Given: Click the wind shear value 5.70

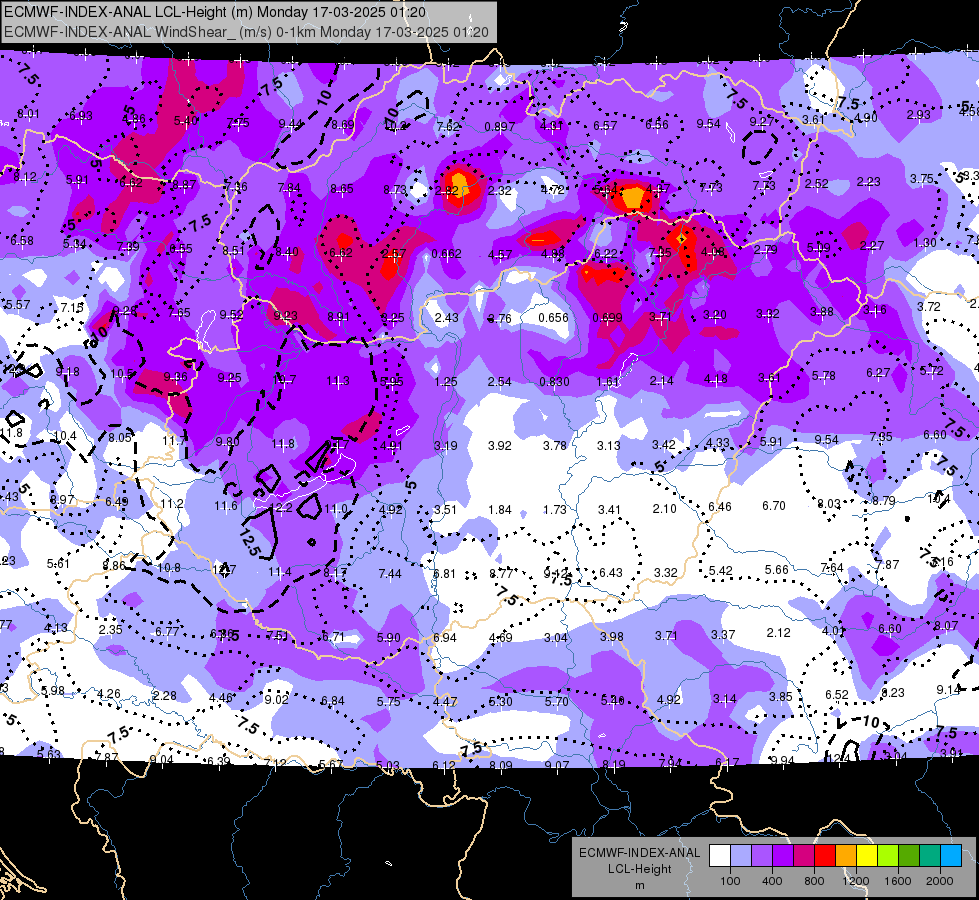Looking at the screenshot, I should click(x=556, y=702).
